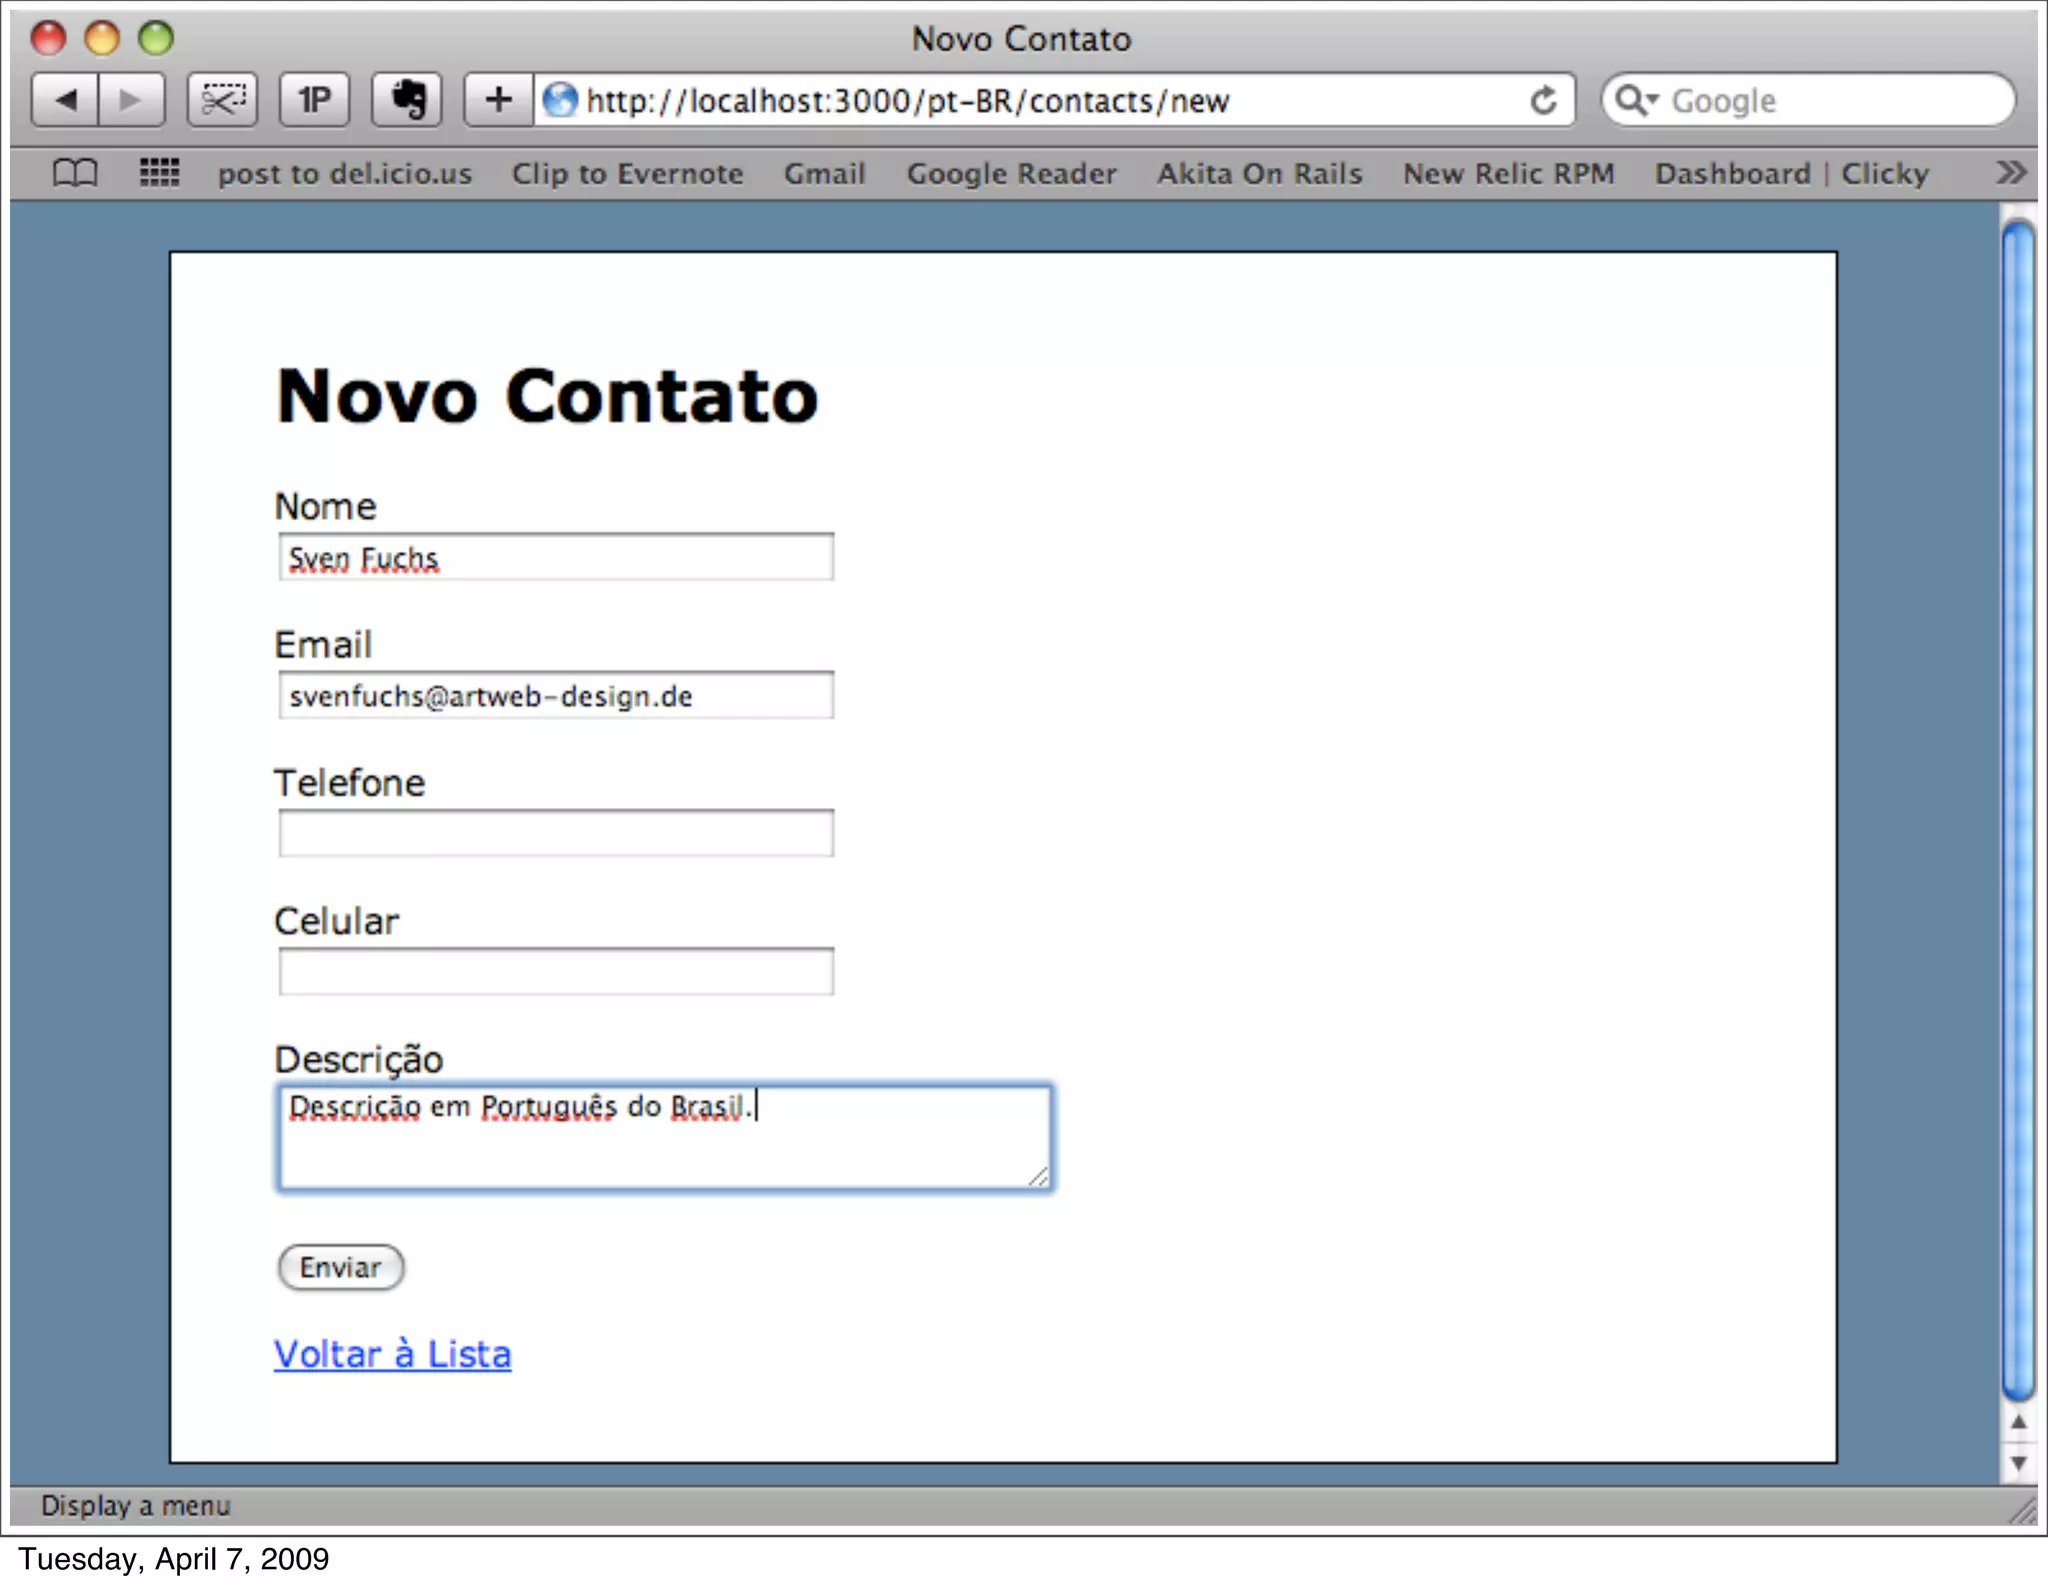Click the plus add bookmark button
This screenshot has width=2048, height=1587.
click(498, 100)
